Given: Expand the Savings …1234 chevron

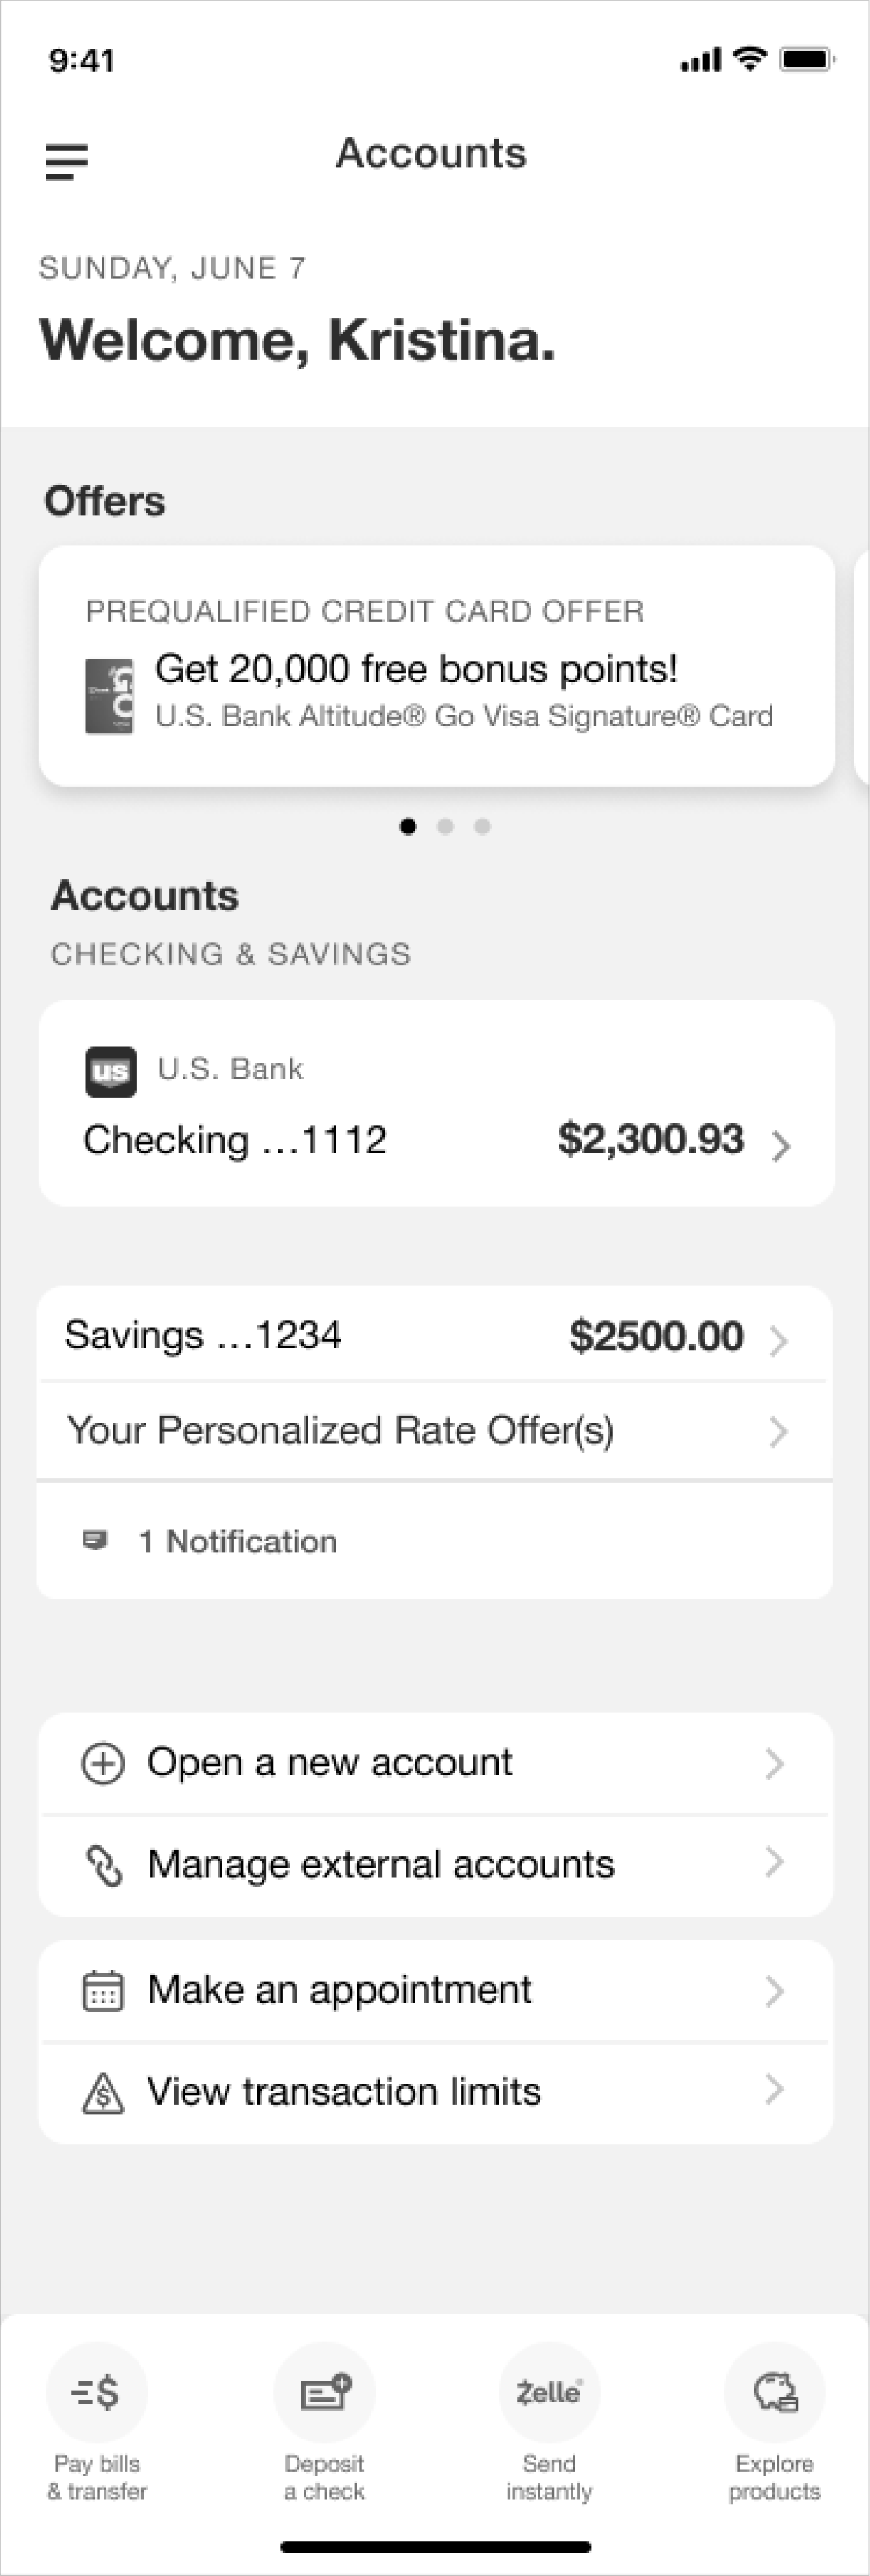Looking at the screenshot, I should pos(779,1340).
